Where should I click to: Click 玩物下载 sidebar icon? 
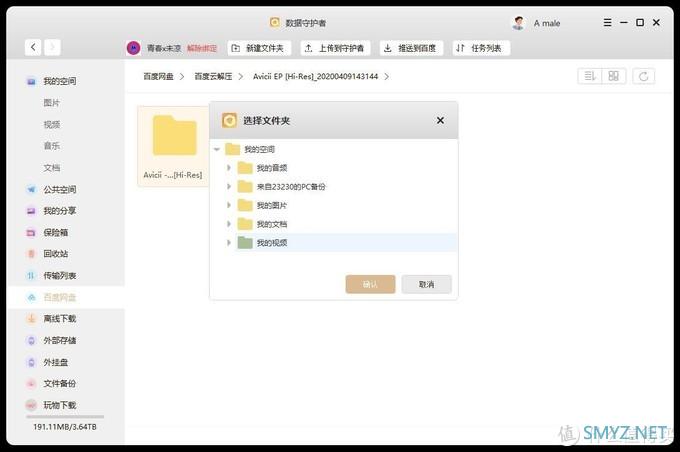point(31,405)
